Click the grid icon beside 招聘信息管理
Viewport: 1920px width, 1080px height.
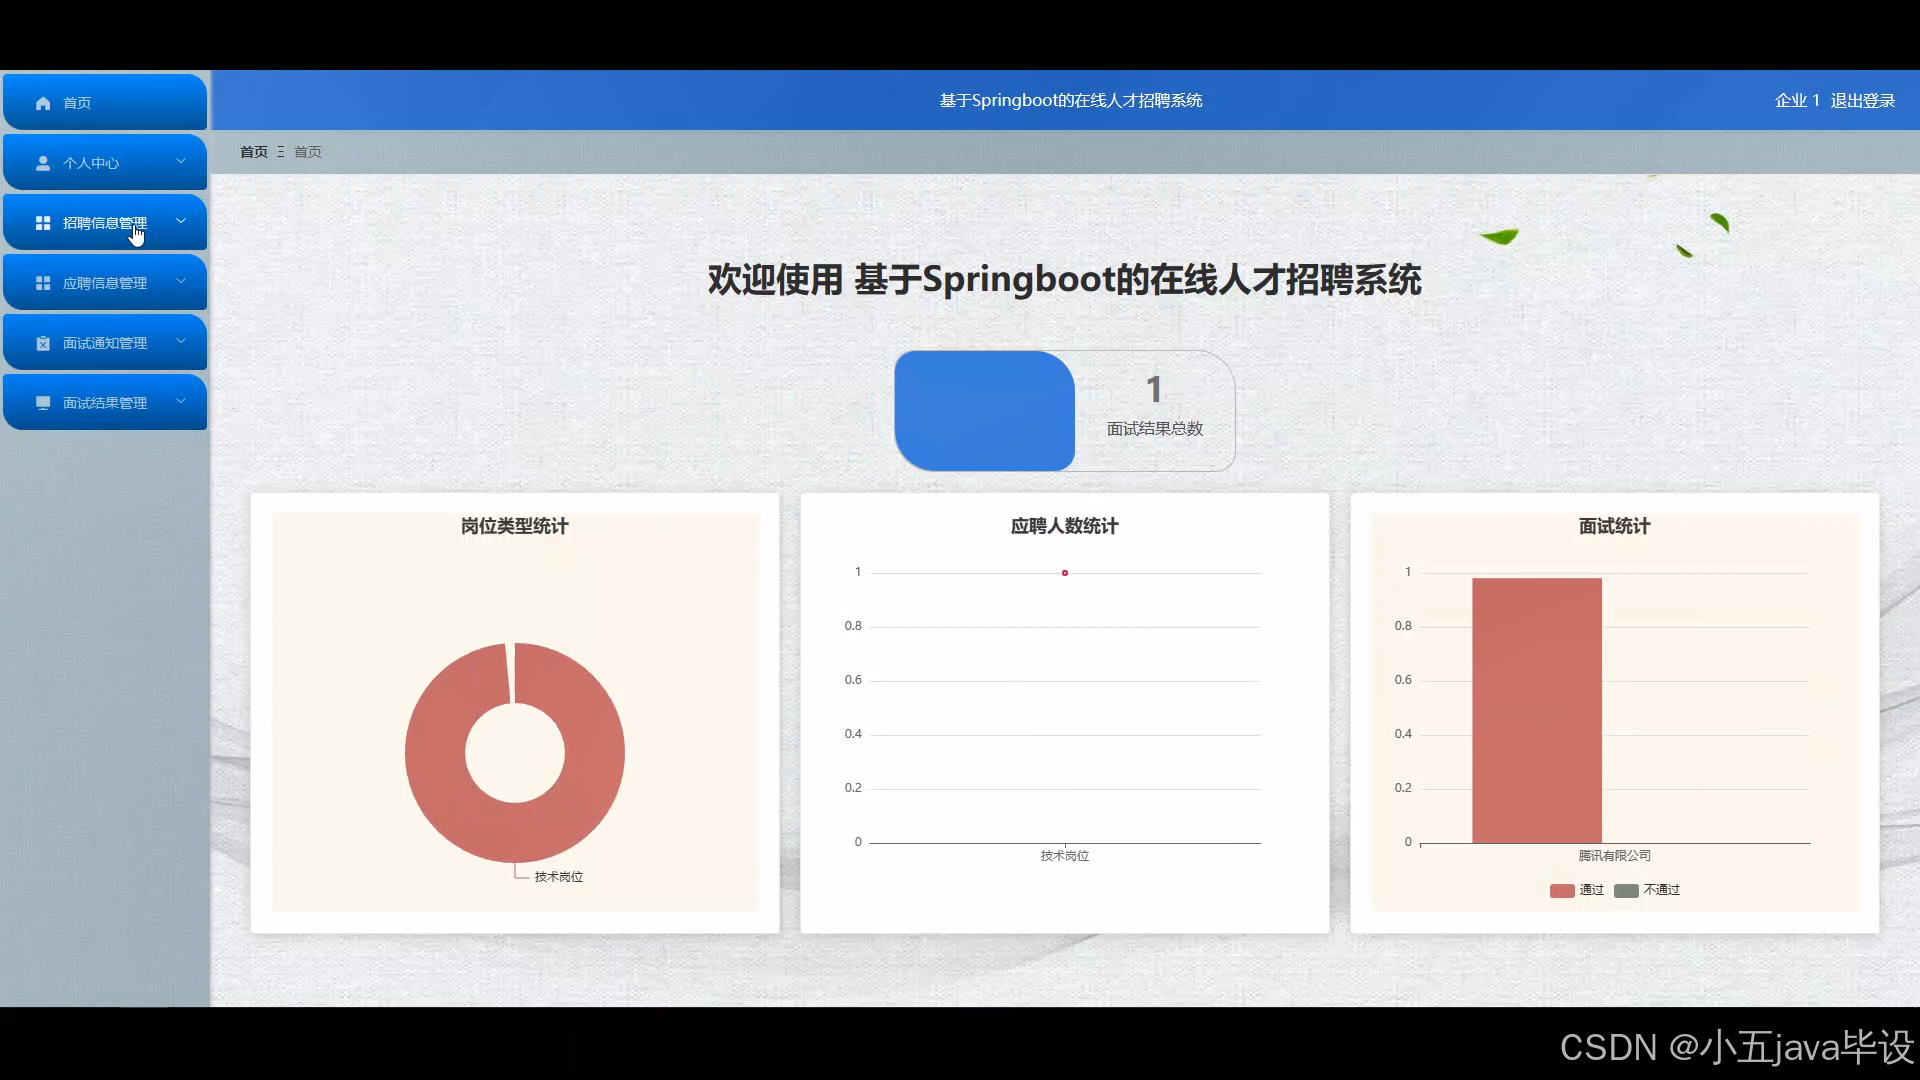point(43,223)
